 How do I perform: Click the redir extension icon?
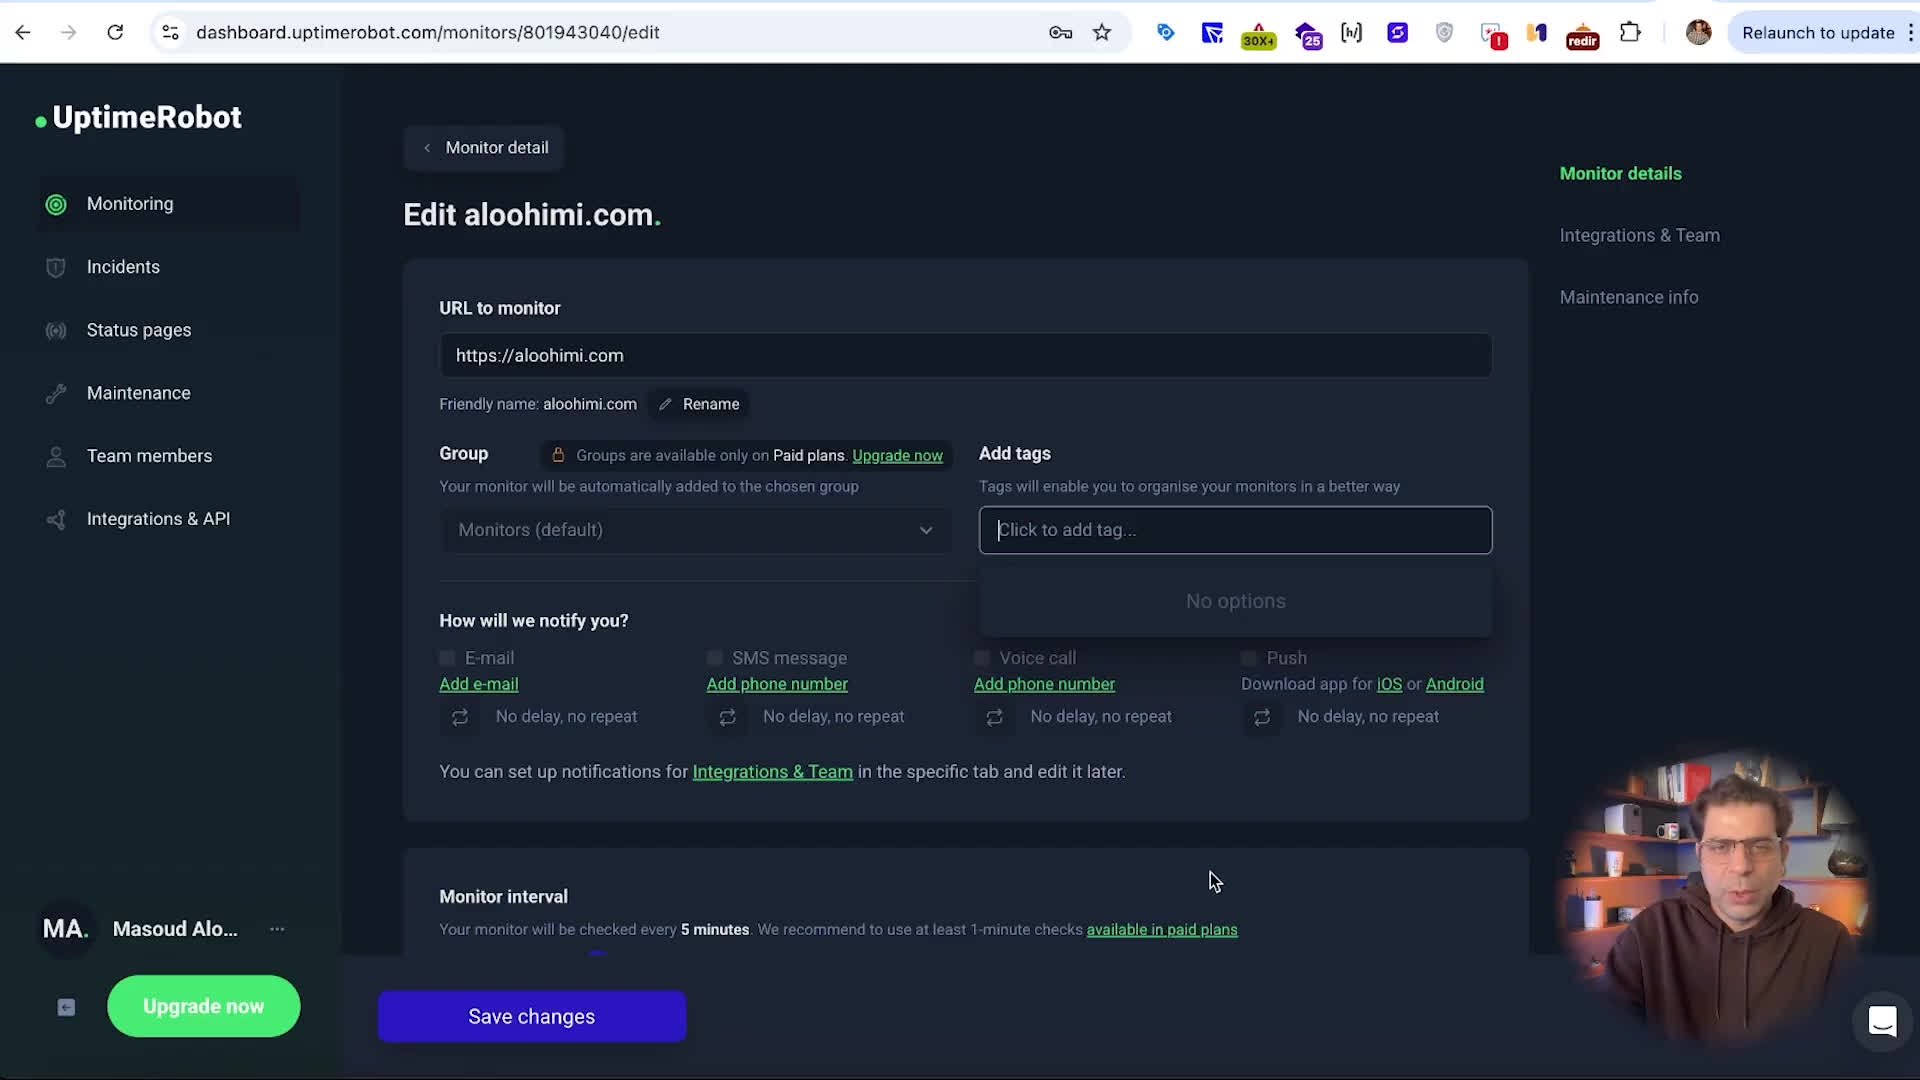coord(1582,34)
